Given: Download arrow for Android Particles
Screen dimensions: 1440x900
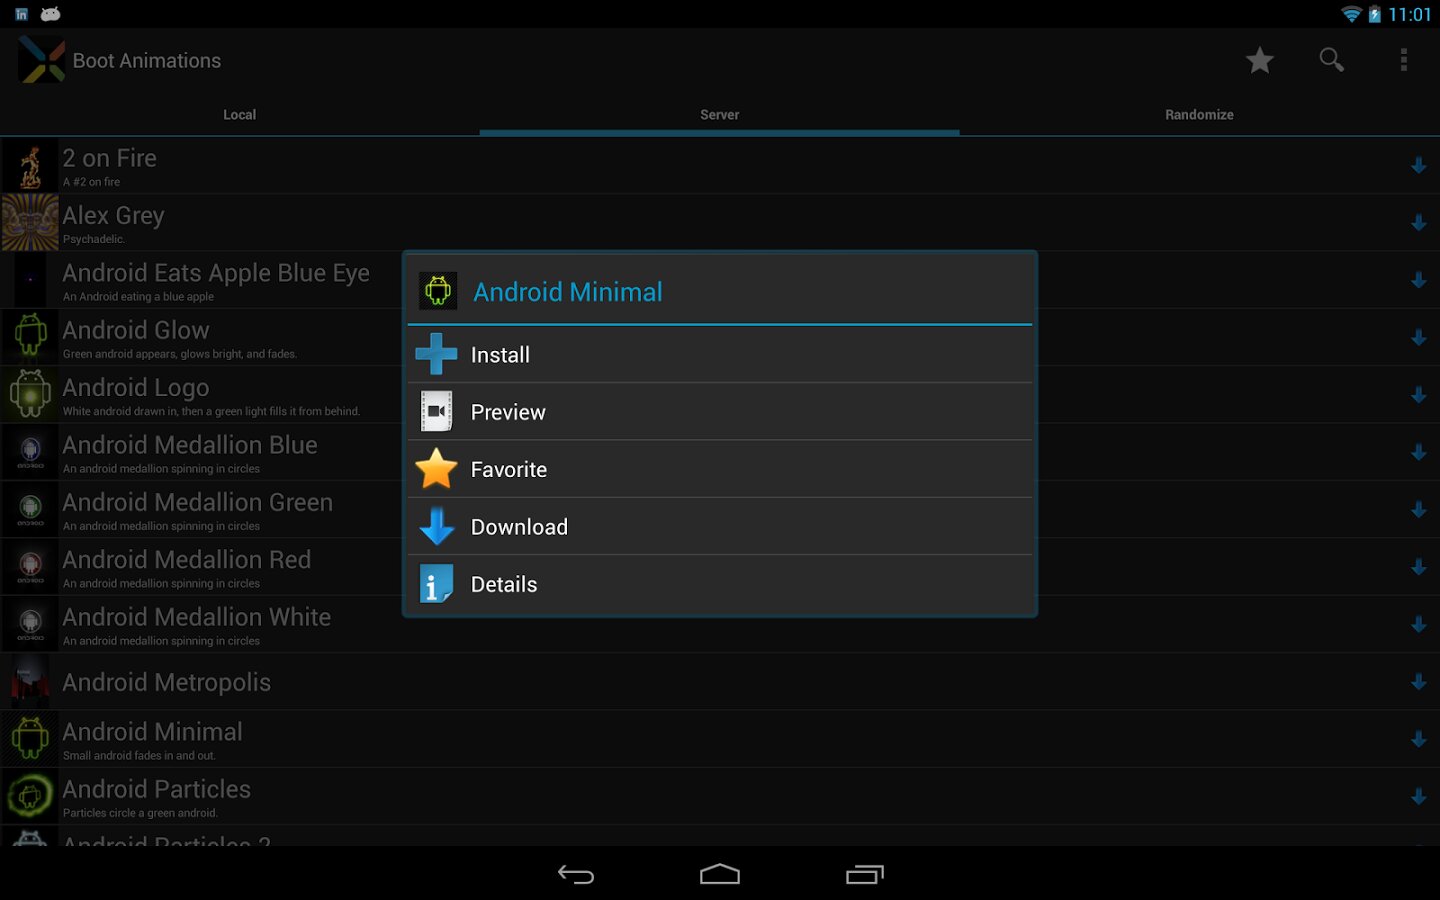Looking at the screenshot, I should click(1418, 797).
